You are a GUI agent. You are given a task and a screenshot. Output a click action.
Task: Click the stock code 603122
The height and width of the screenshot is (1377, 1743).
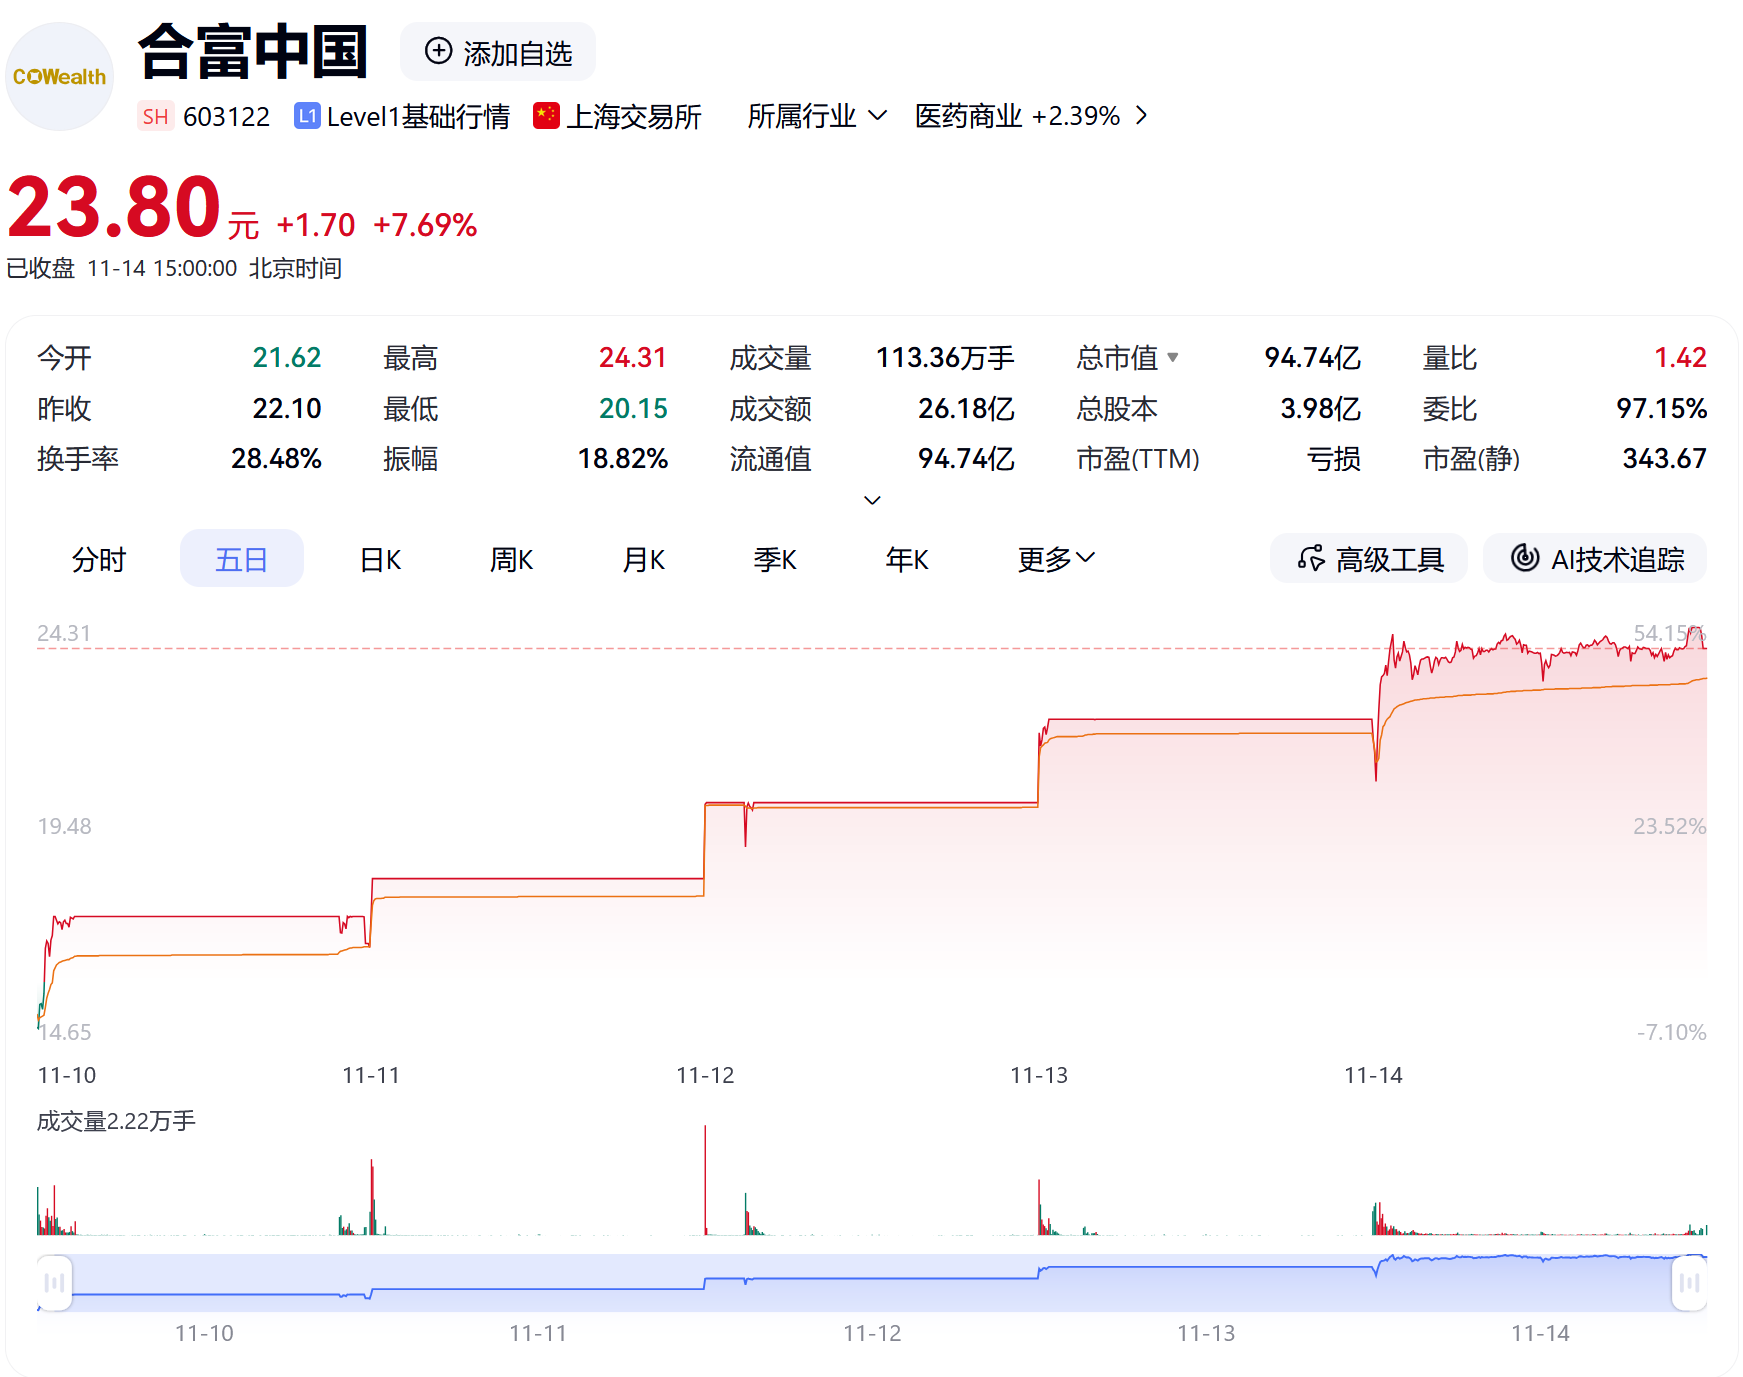[x=226, y=117]
